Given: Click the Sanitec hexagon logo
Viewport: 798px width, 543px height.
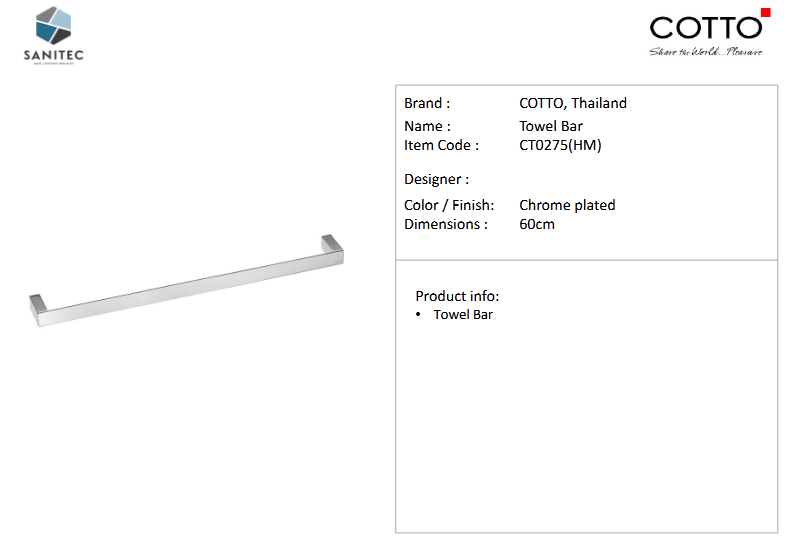Looking at the screenshot, I should tap(53, 25).
